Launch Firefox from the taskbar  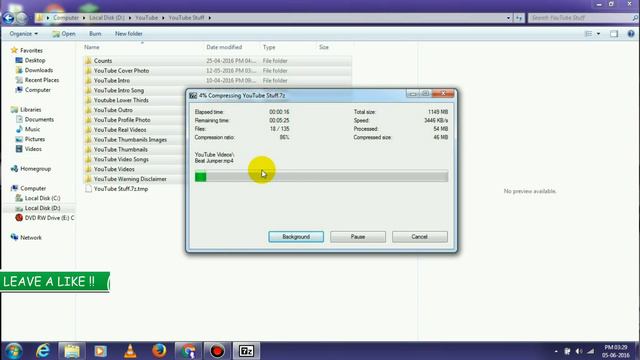pyautogui.click(x=159, y=351)
